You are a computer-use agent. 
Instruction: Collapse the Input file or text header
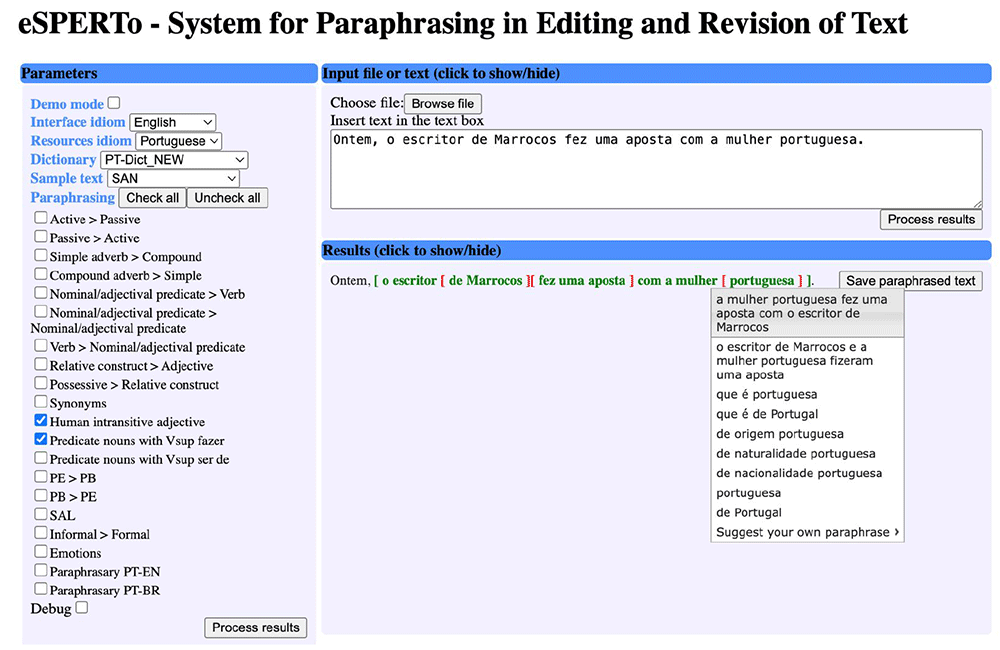(x=656, y=73)
